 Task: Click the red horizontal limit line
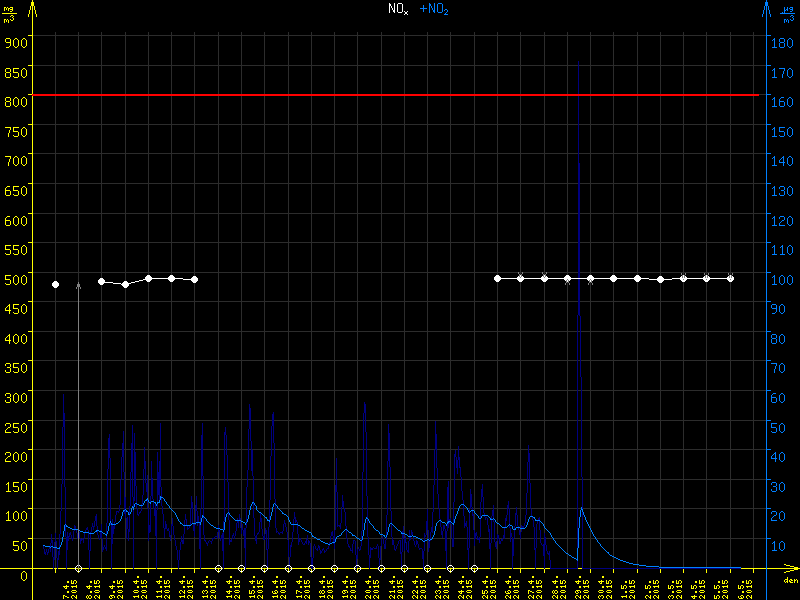pyautogui.click(x=400, y=95)
